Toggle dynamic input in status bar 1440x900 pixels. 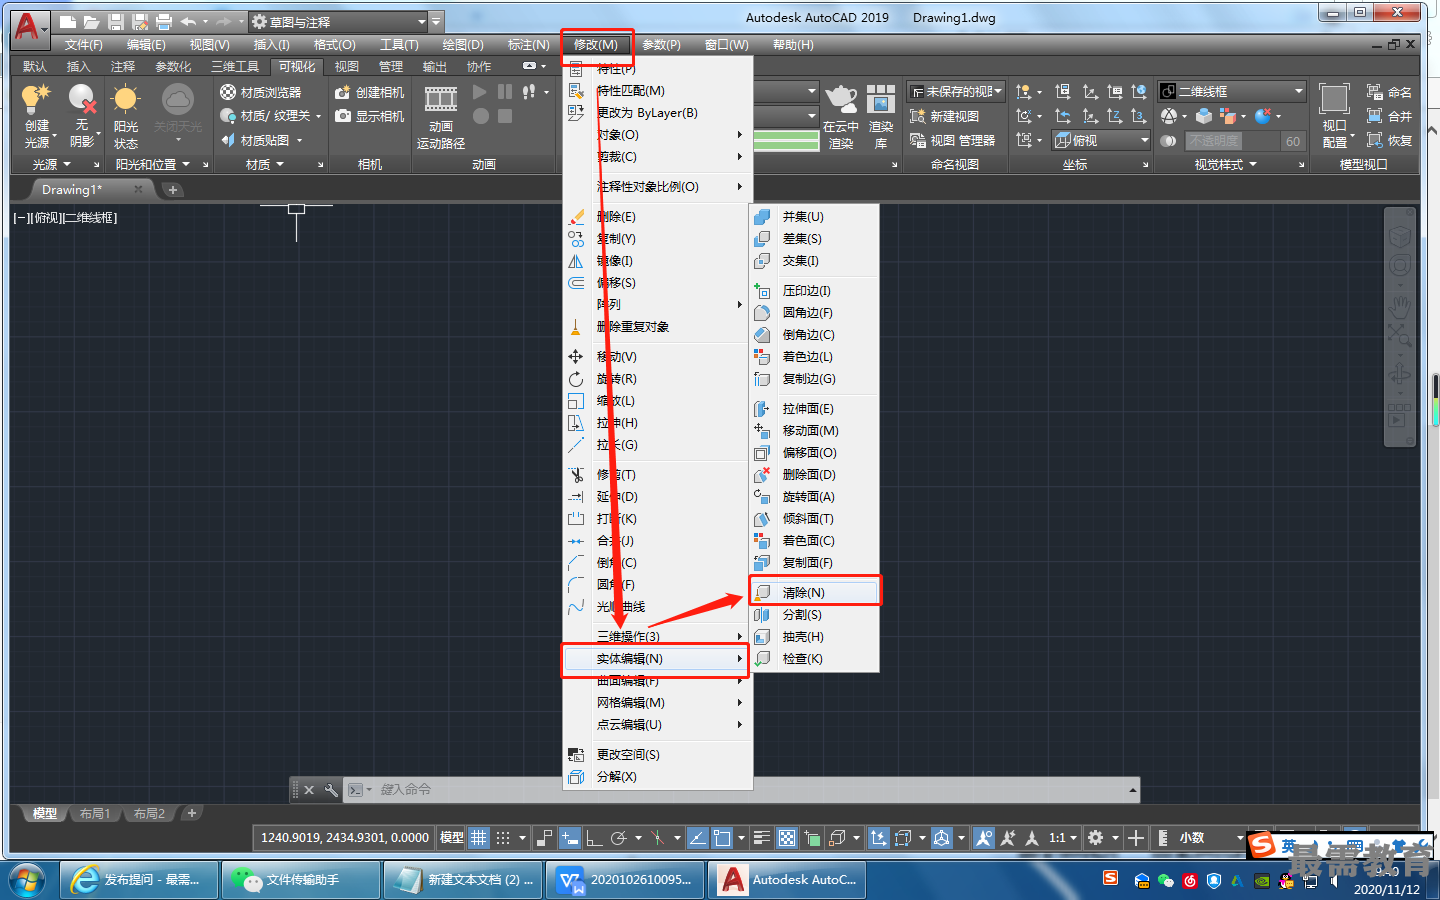tap(569, 838)
